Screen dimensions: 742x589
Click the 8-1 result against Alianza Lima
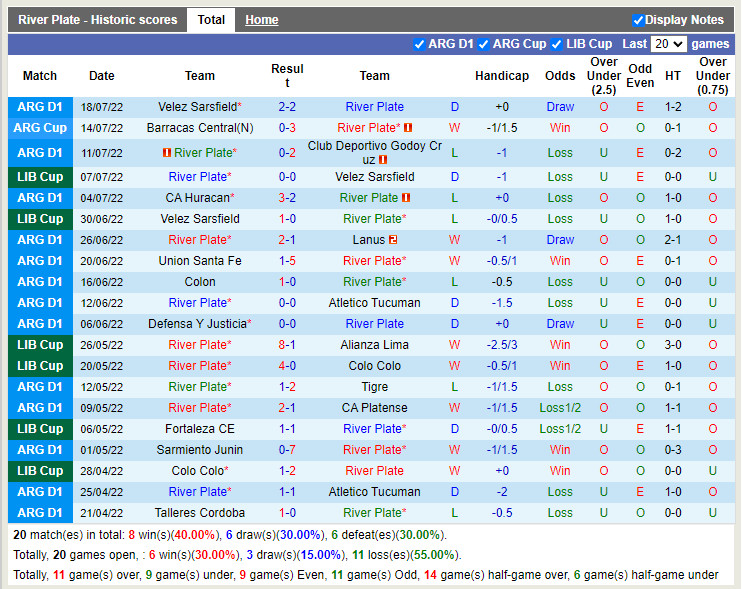[x=287, y=345]
